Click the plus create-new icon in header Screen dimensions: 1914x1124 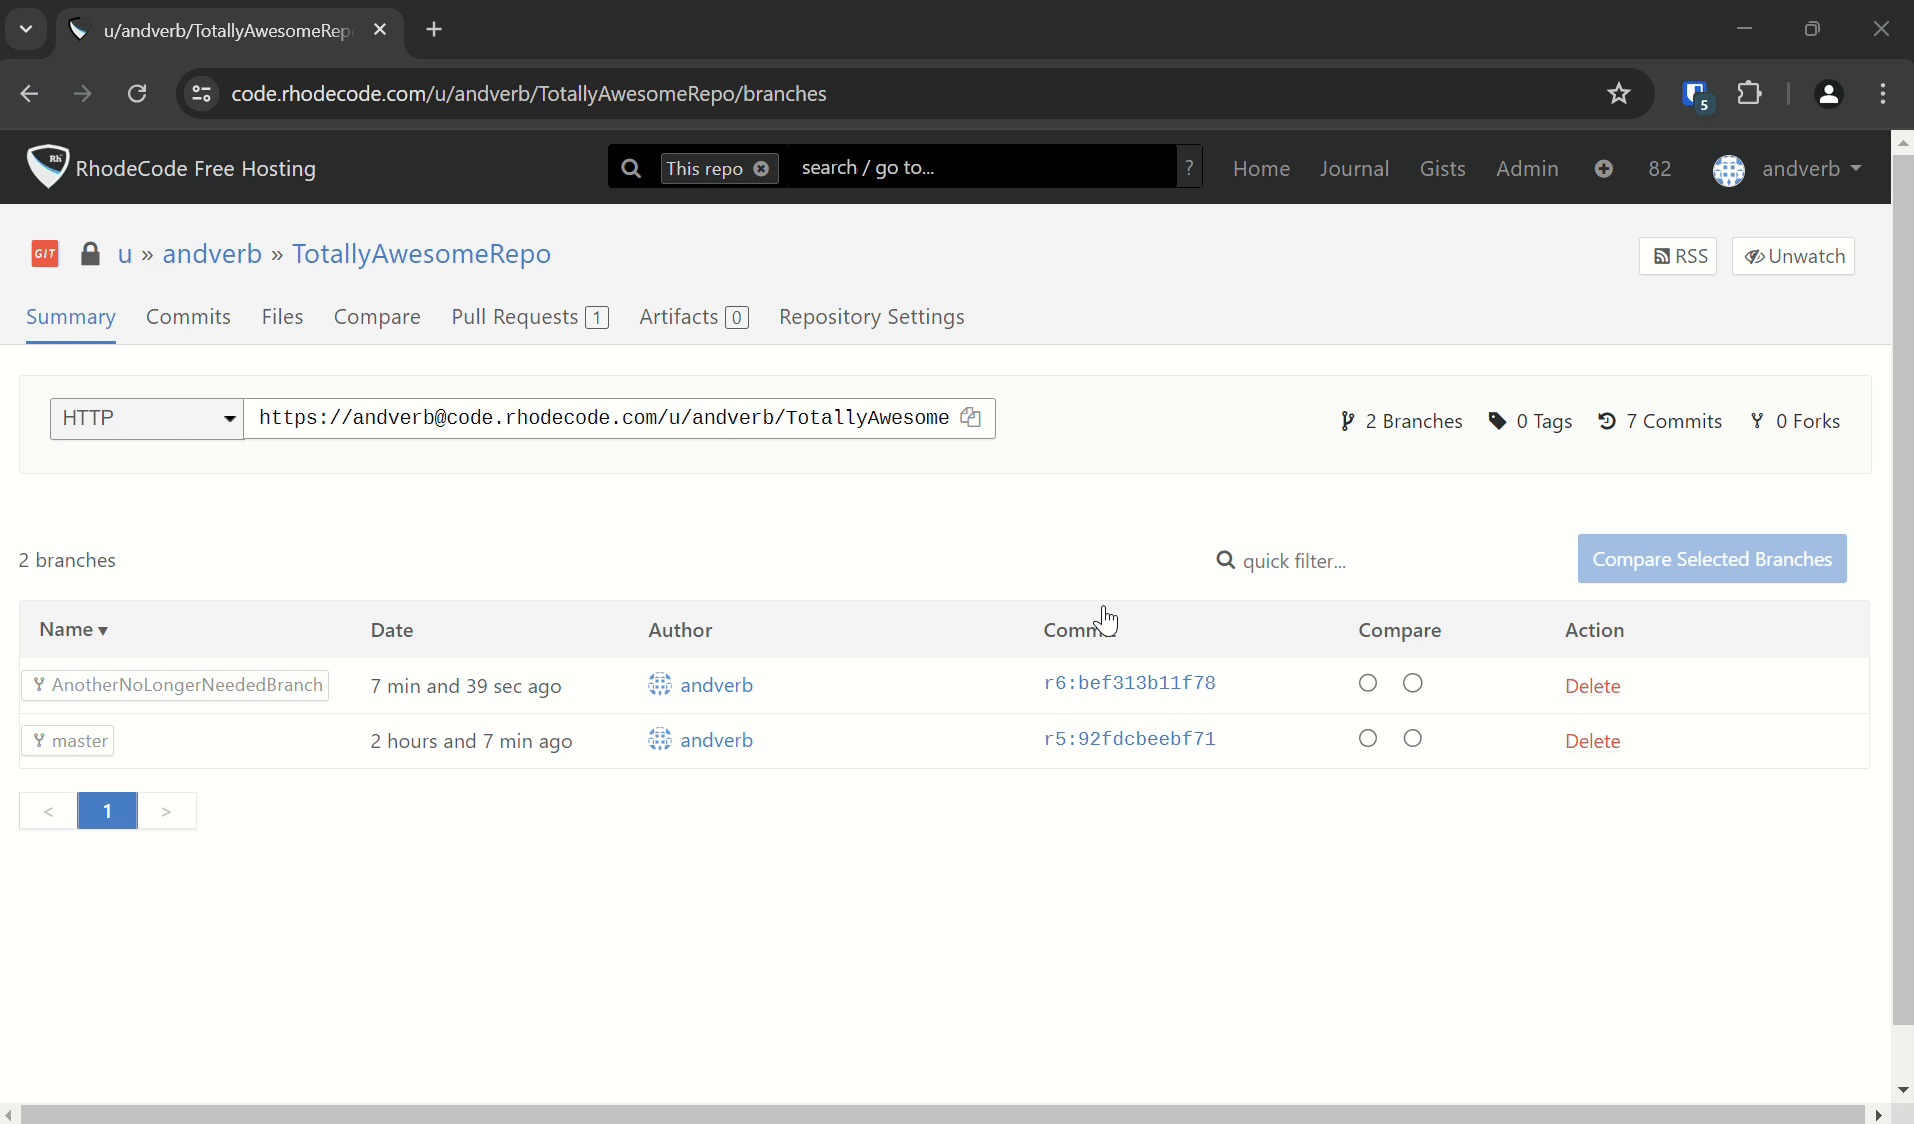[1604, 169]
